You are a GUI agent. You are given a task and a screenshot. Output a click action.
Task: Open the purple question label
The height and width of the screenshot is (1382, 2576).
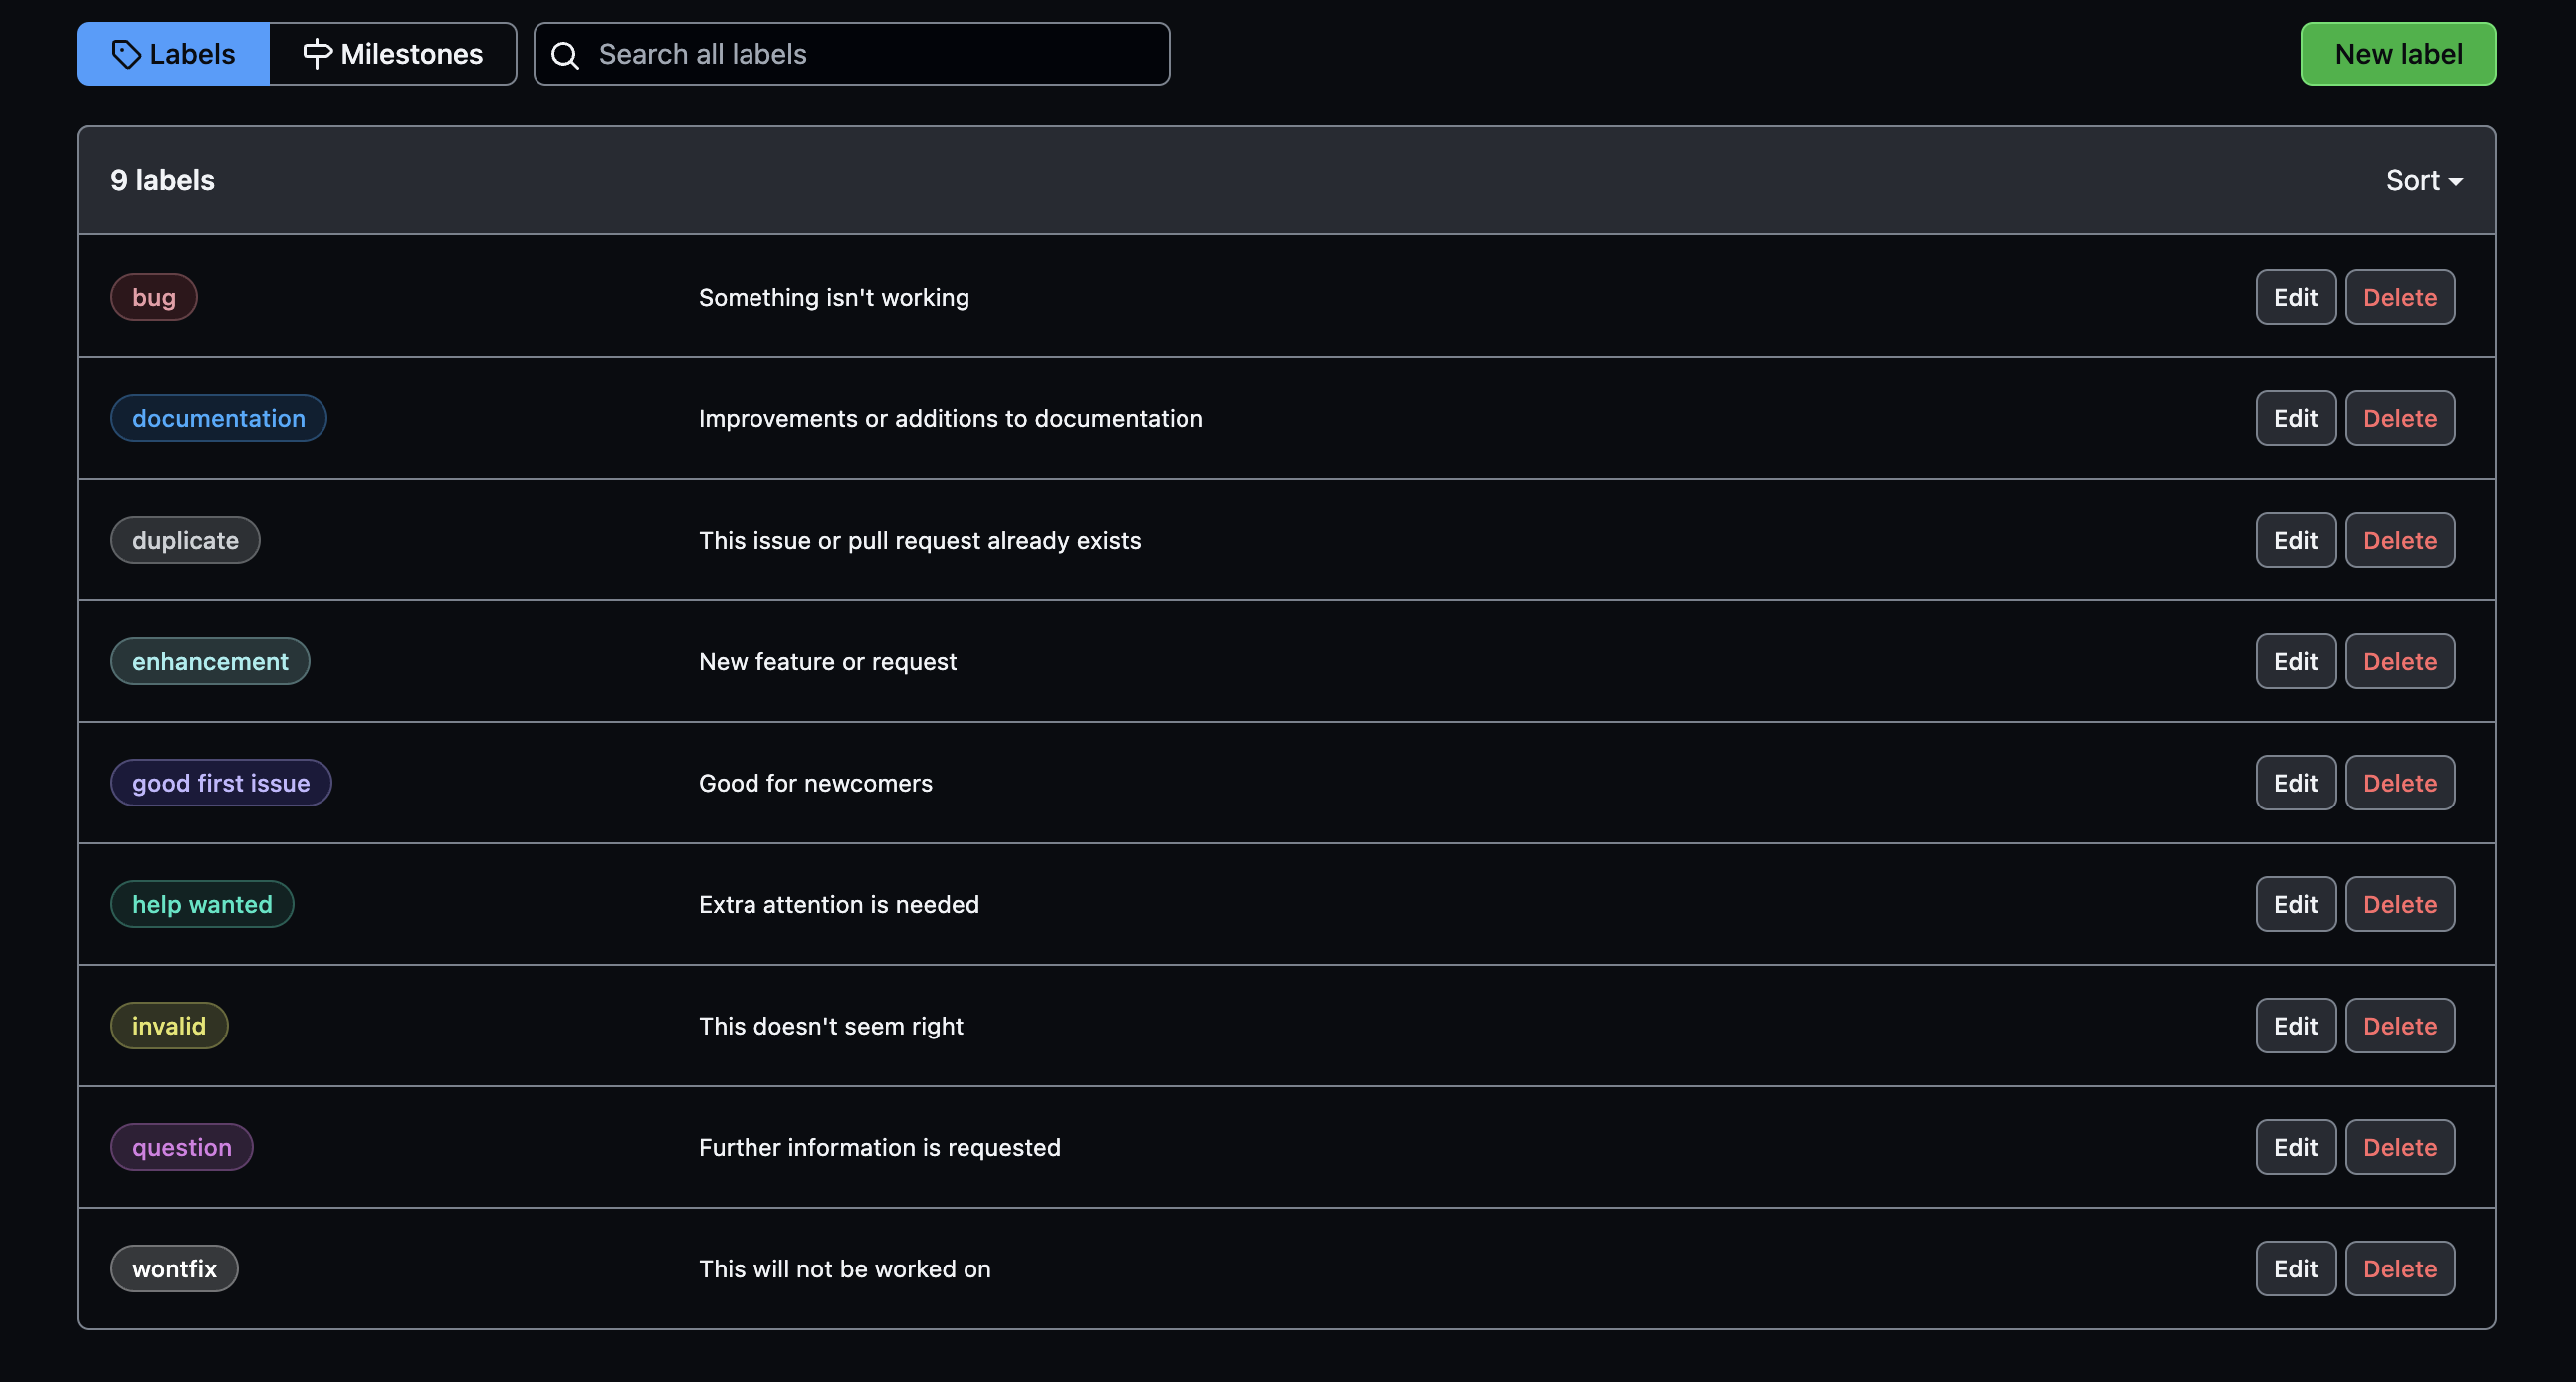click(182, 1147)
